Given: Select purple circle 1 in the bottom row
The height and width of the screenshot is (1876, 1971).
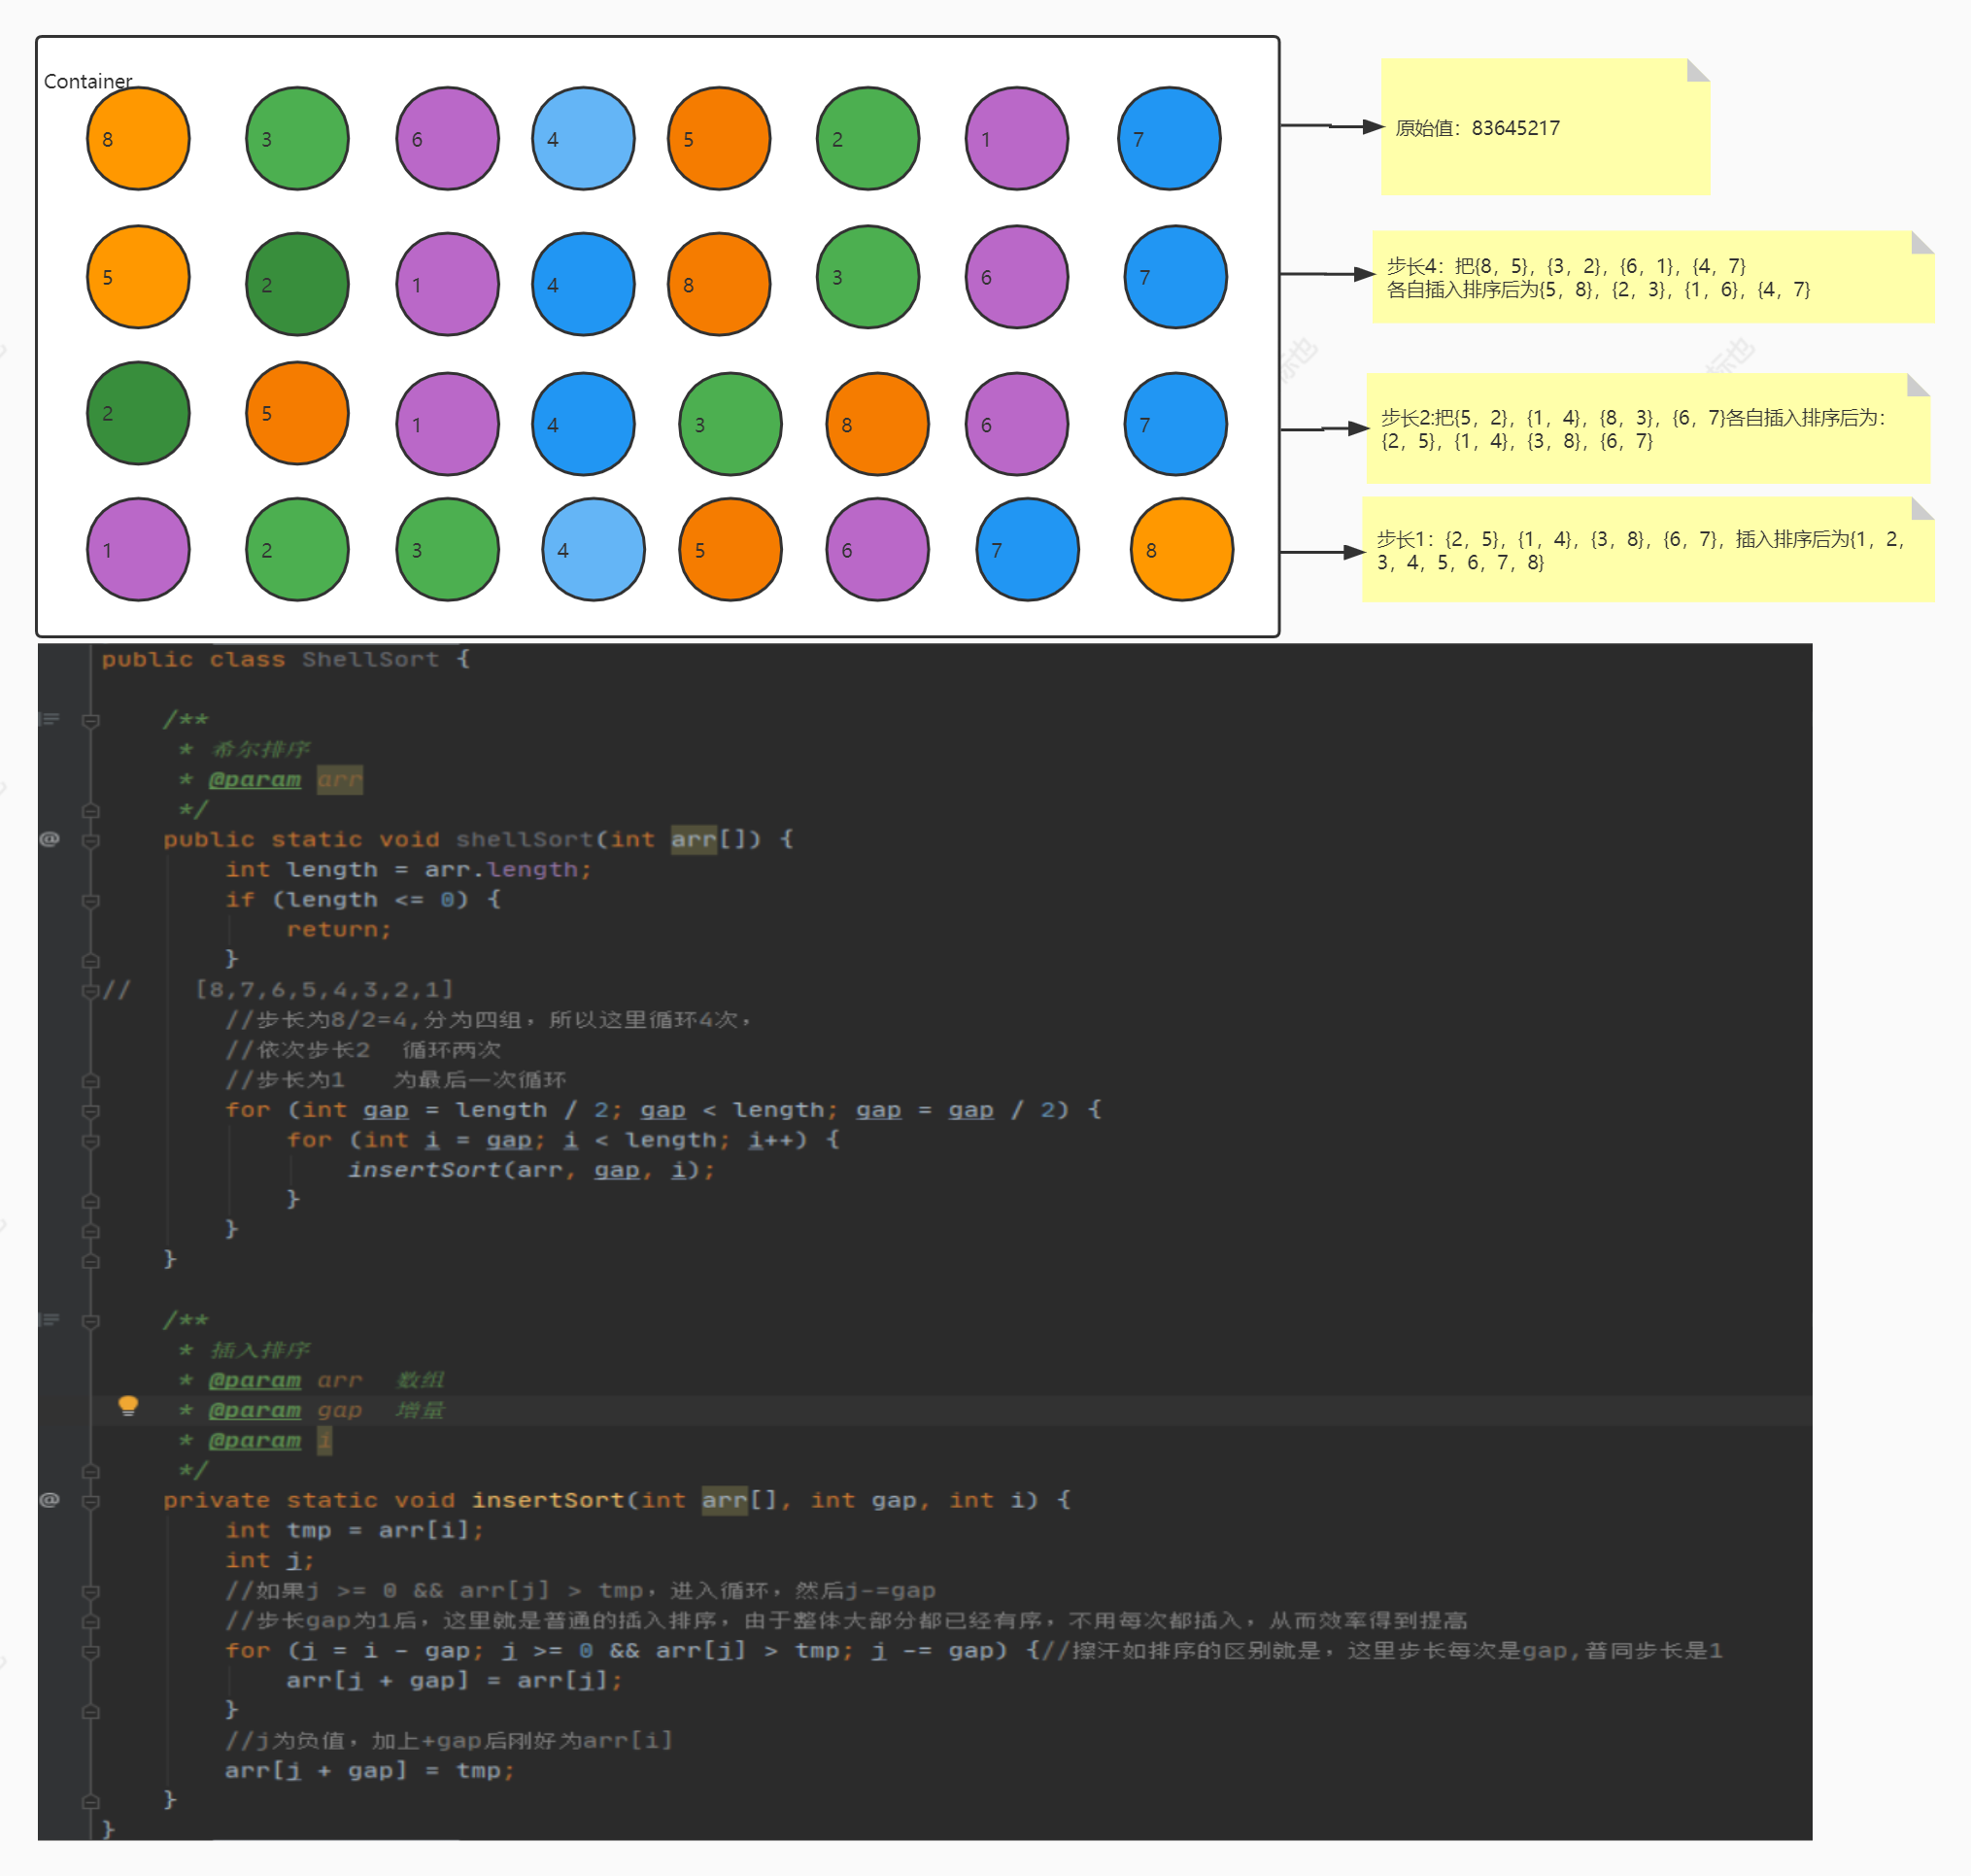Looking at the screenshot, I should pyautogui.click(x=138, y=549).
